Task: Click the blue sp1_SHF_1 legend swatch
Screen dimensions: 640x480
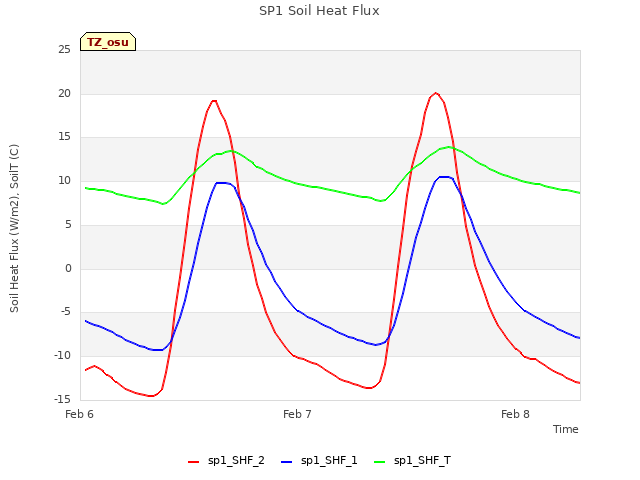Action: click(x=287, y=462)
